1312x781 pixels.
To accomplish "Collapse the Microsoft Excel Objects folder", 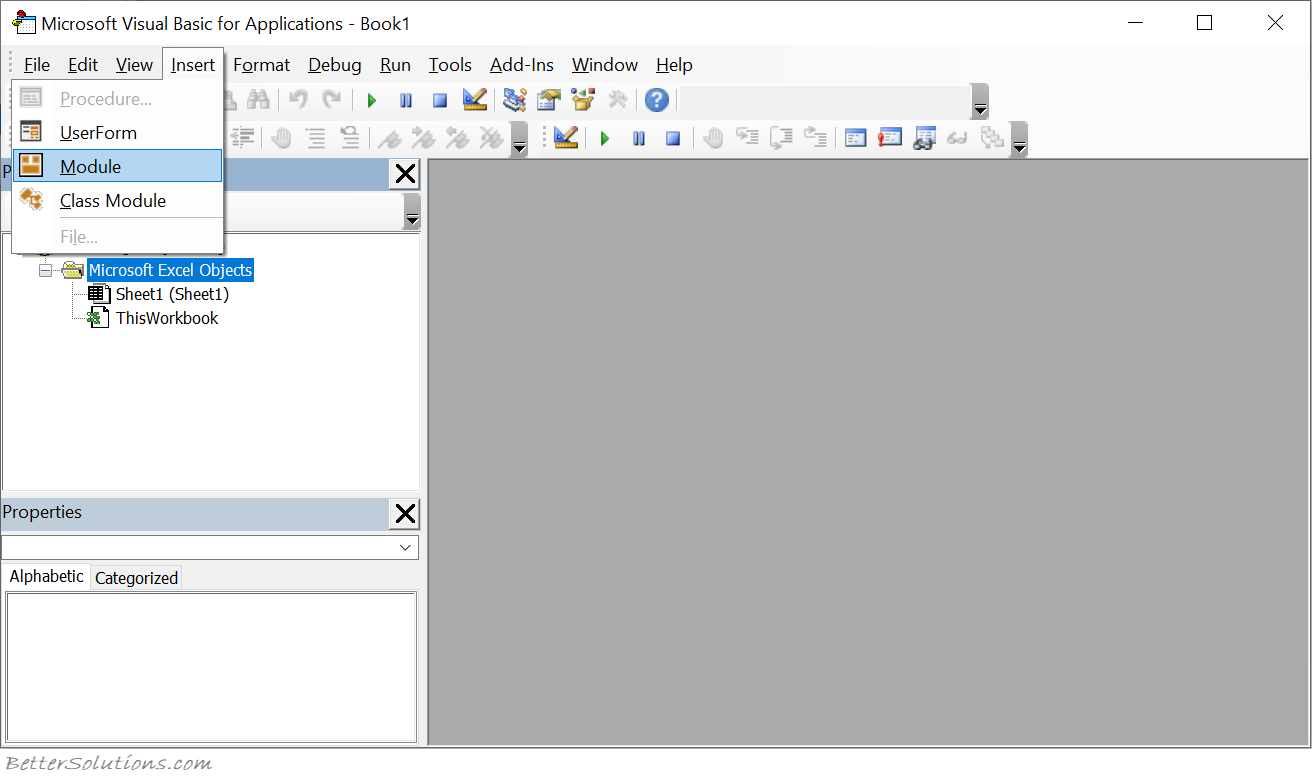I will click(x=45, y=270).
